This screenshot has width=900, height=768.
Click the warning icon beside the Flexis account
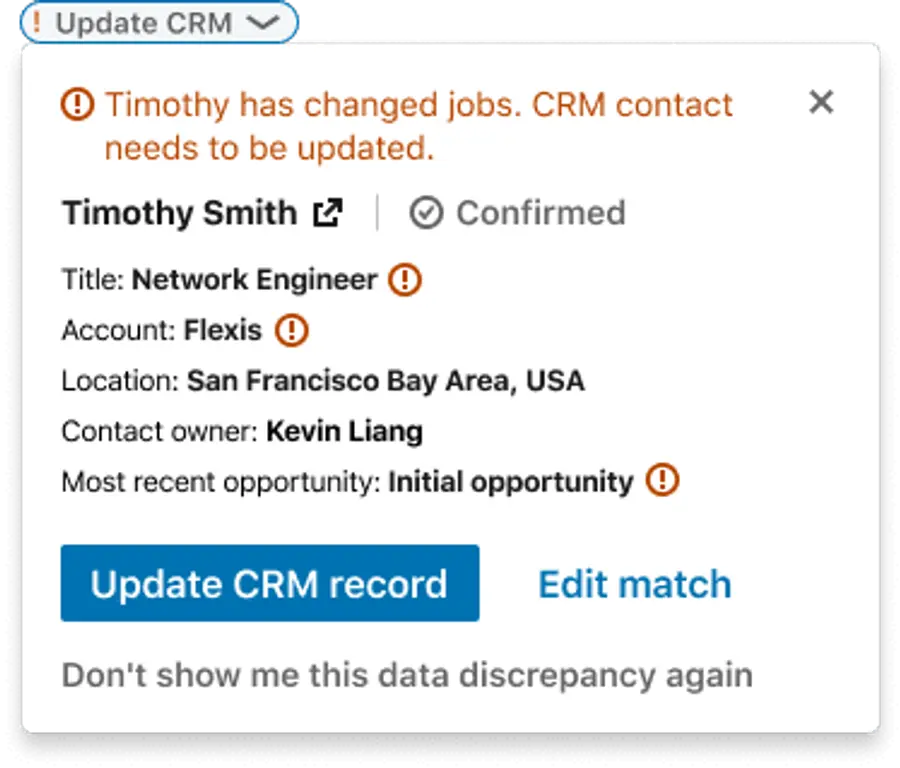tap(291, 330)
